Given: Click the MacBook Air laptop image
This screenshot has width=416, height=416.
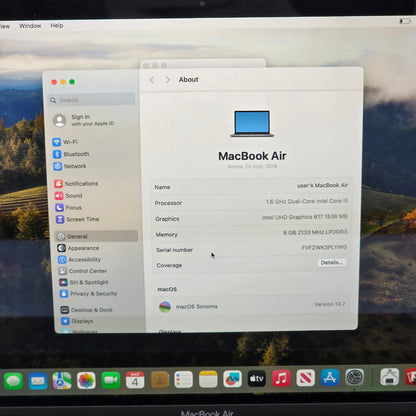Looking at the screenshot, I should point(252,124).
